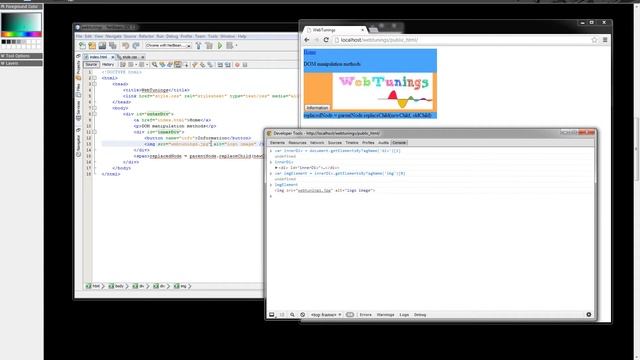Click the Redo arrow in NetBeans toolbar
The image size is (640, 360).
click(x=136, y=46)
